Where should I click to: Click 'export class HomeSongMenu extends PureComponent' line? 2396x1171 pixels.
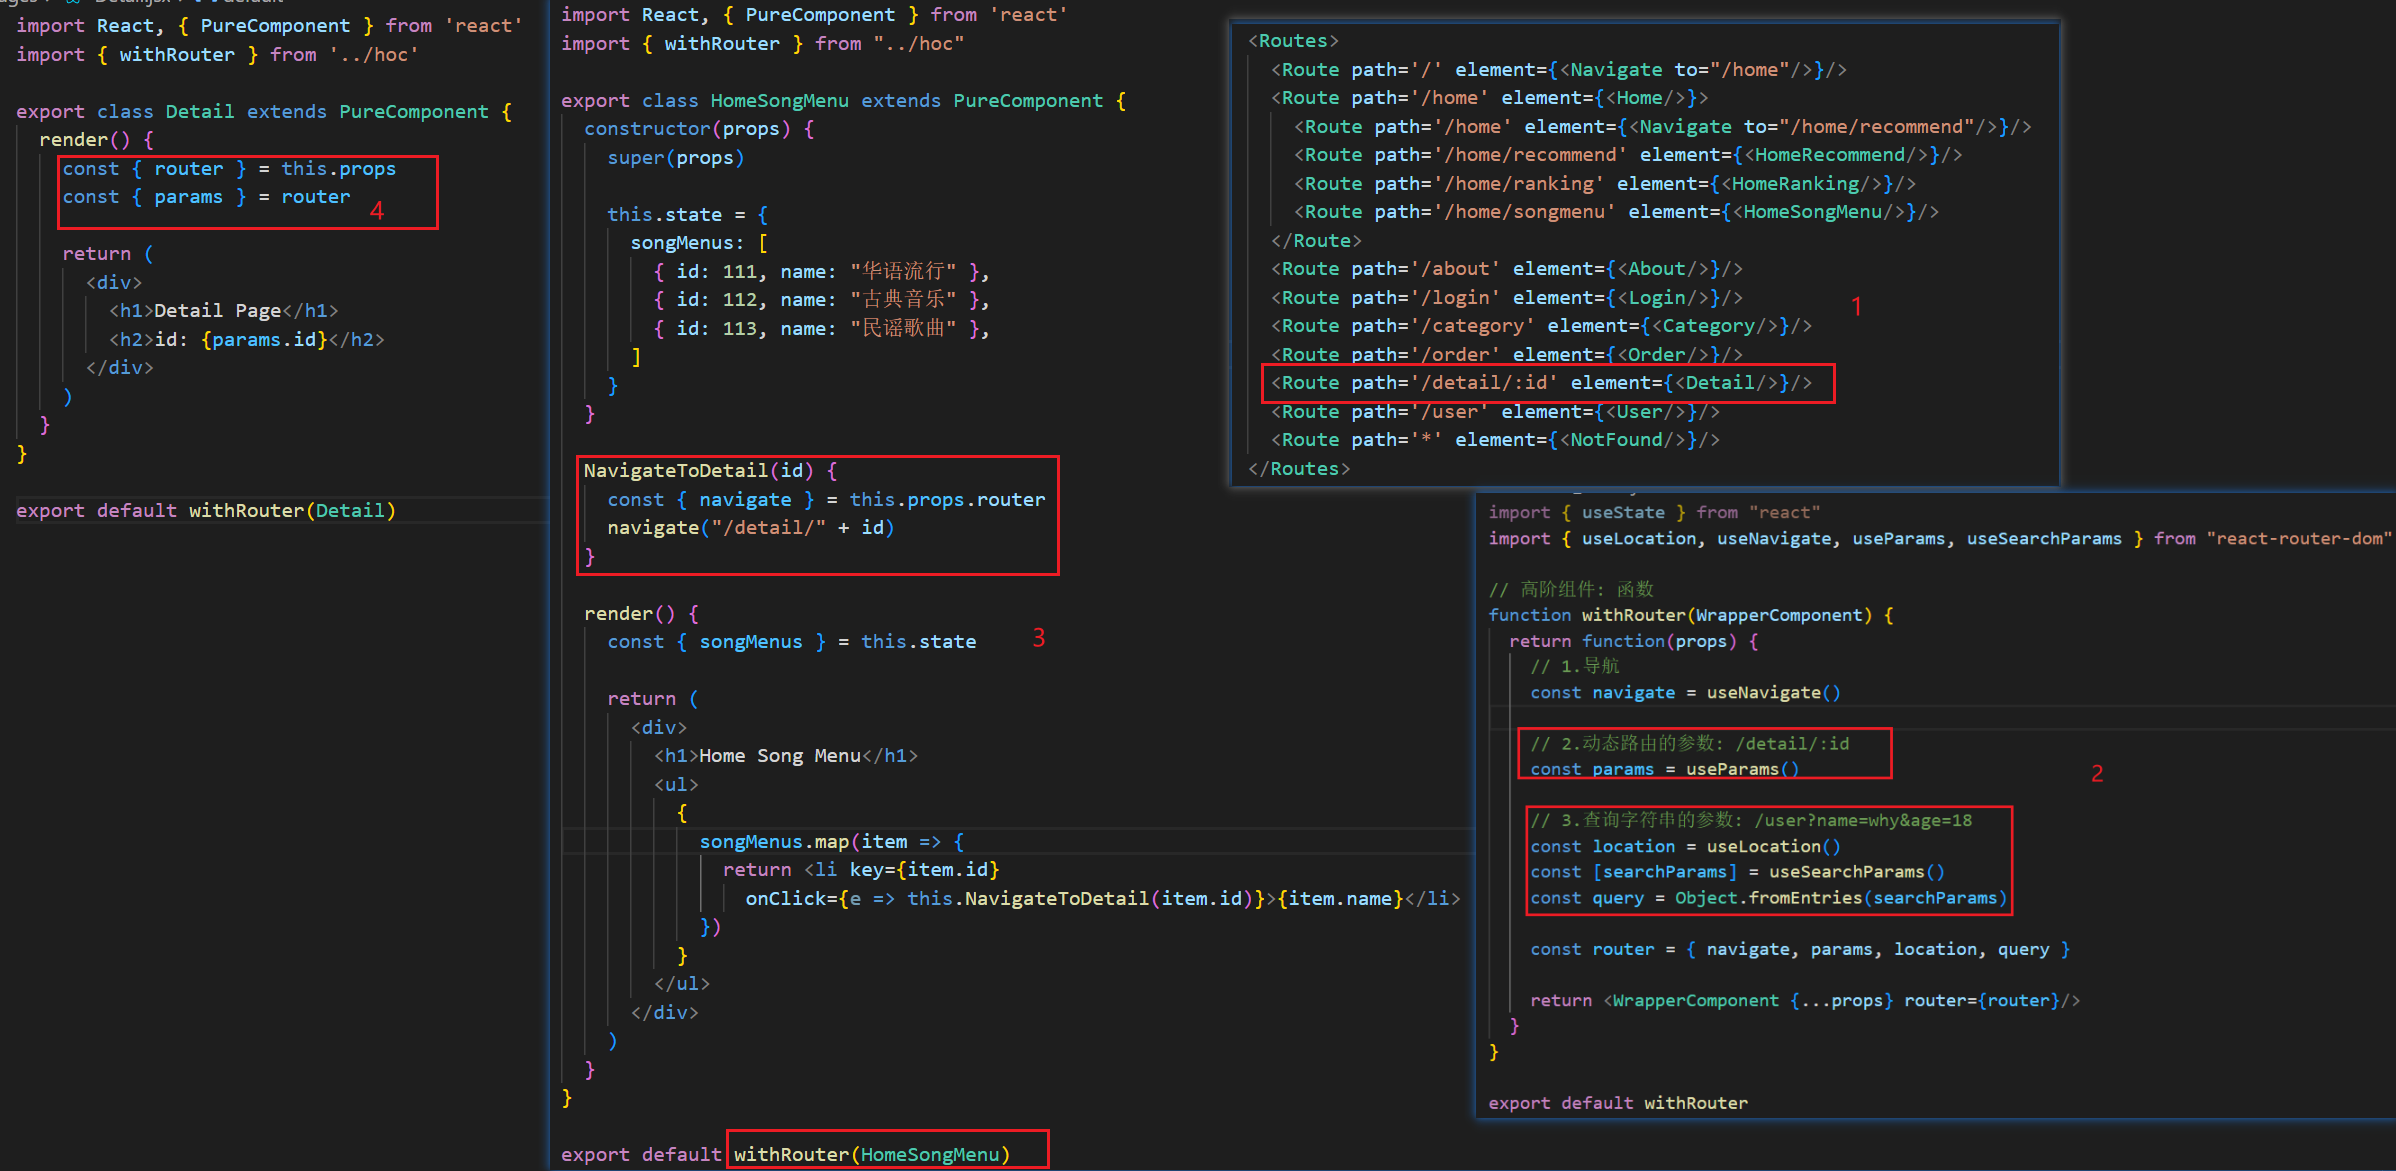click(843, 101)
